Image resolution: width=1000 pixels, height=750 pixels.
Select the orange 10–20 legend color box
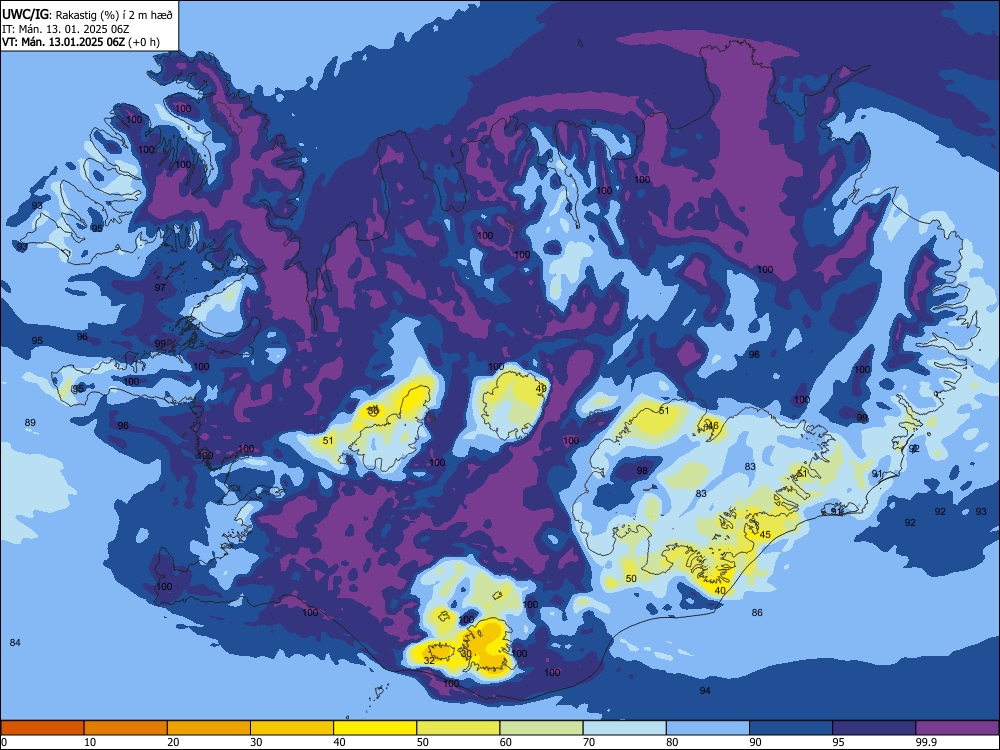126,728
